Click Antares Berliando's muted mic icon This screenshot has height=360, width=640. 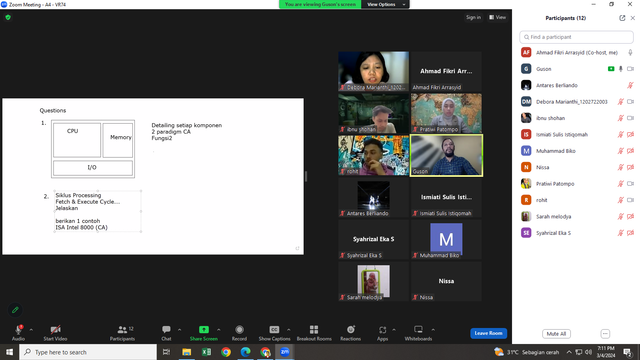pos(630,85)
